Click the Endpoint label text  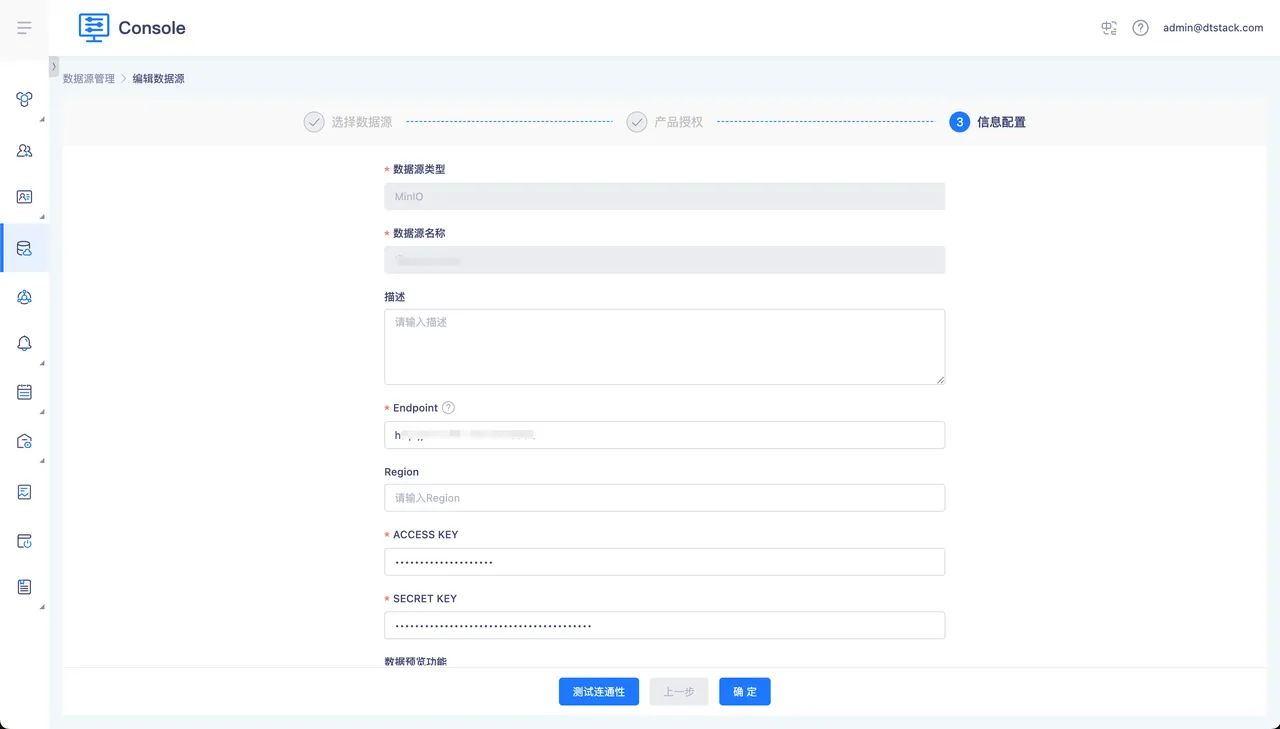pos(415,408)
